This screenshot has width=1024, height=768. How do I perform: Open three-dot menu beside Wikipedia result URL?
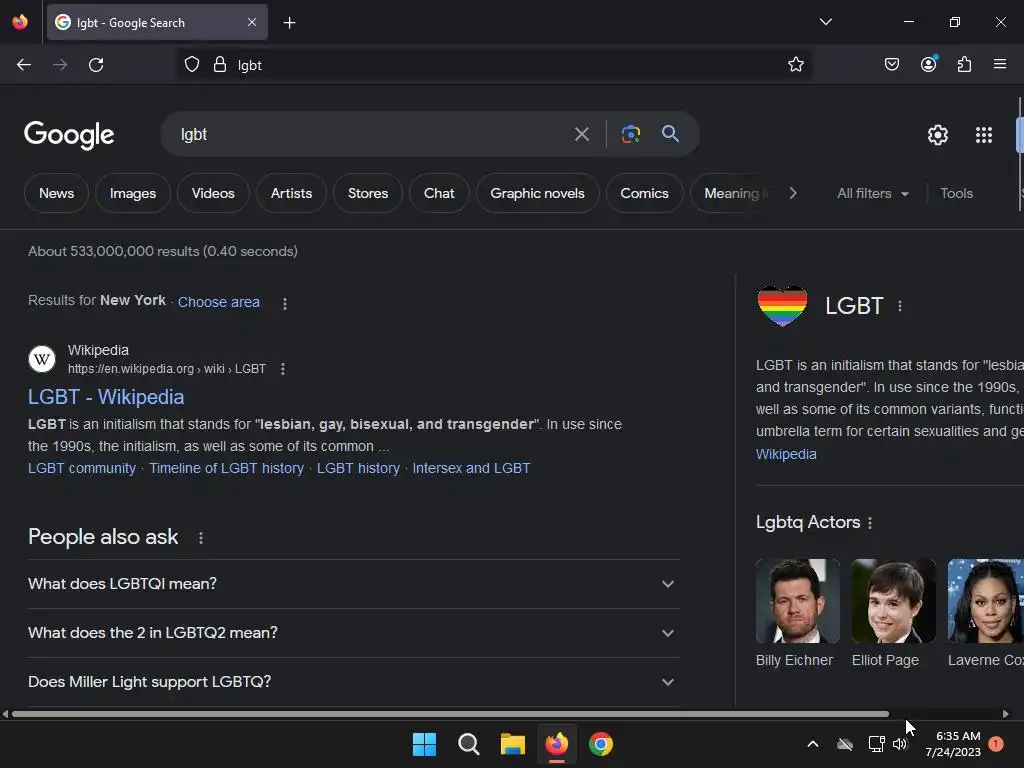click(x=283, y=369)
